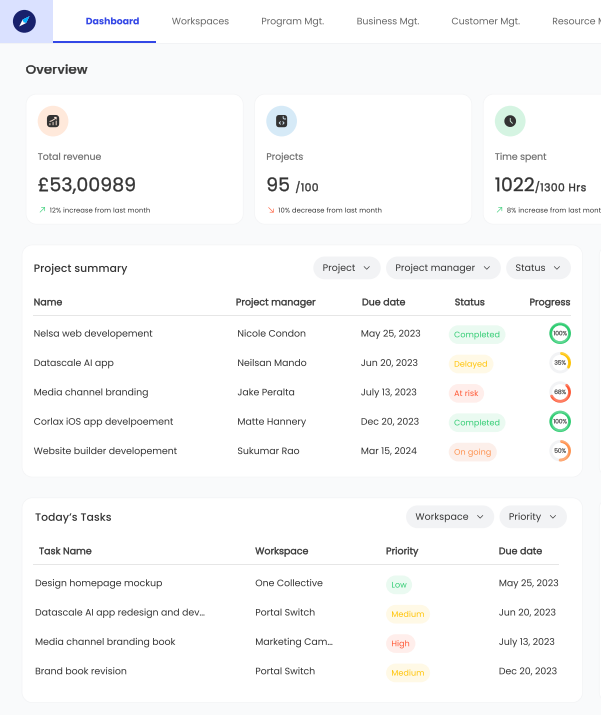Click the Completed badge for Nelsa web developement
Viewport: 601px width, 715px height.
pos(477,334)
